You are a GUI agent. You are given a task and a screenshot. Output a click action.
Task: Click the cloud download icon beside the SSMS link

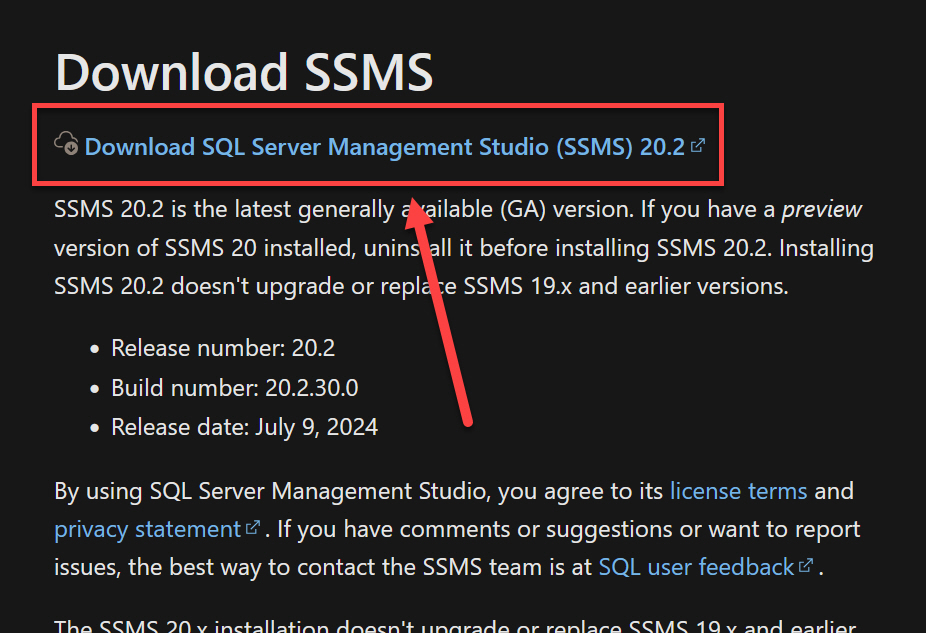(x=66, y=143)
